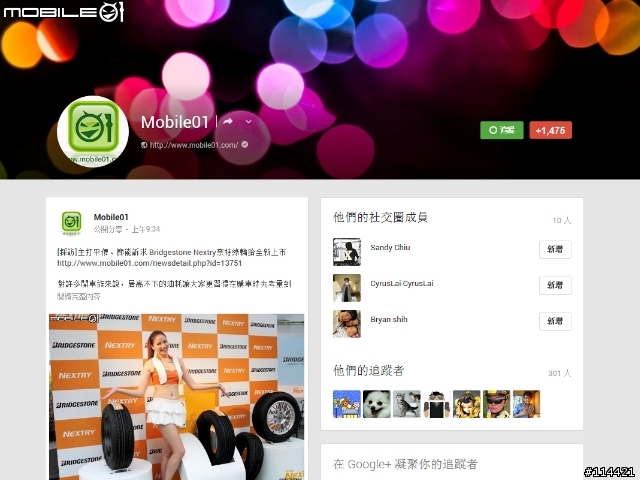
Task: Click CyrusLai's profile picture
Action: pyautogui.click(x=347, y=288)
